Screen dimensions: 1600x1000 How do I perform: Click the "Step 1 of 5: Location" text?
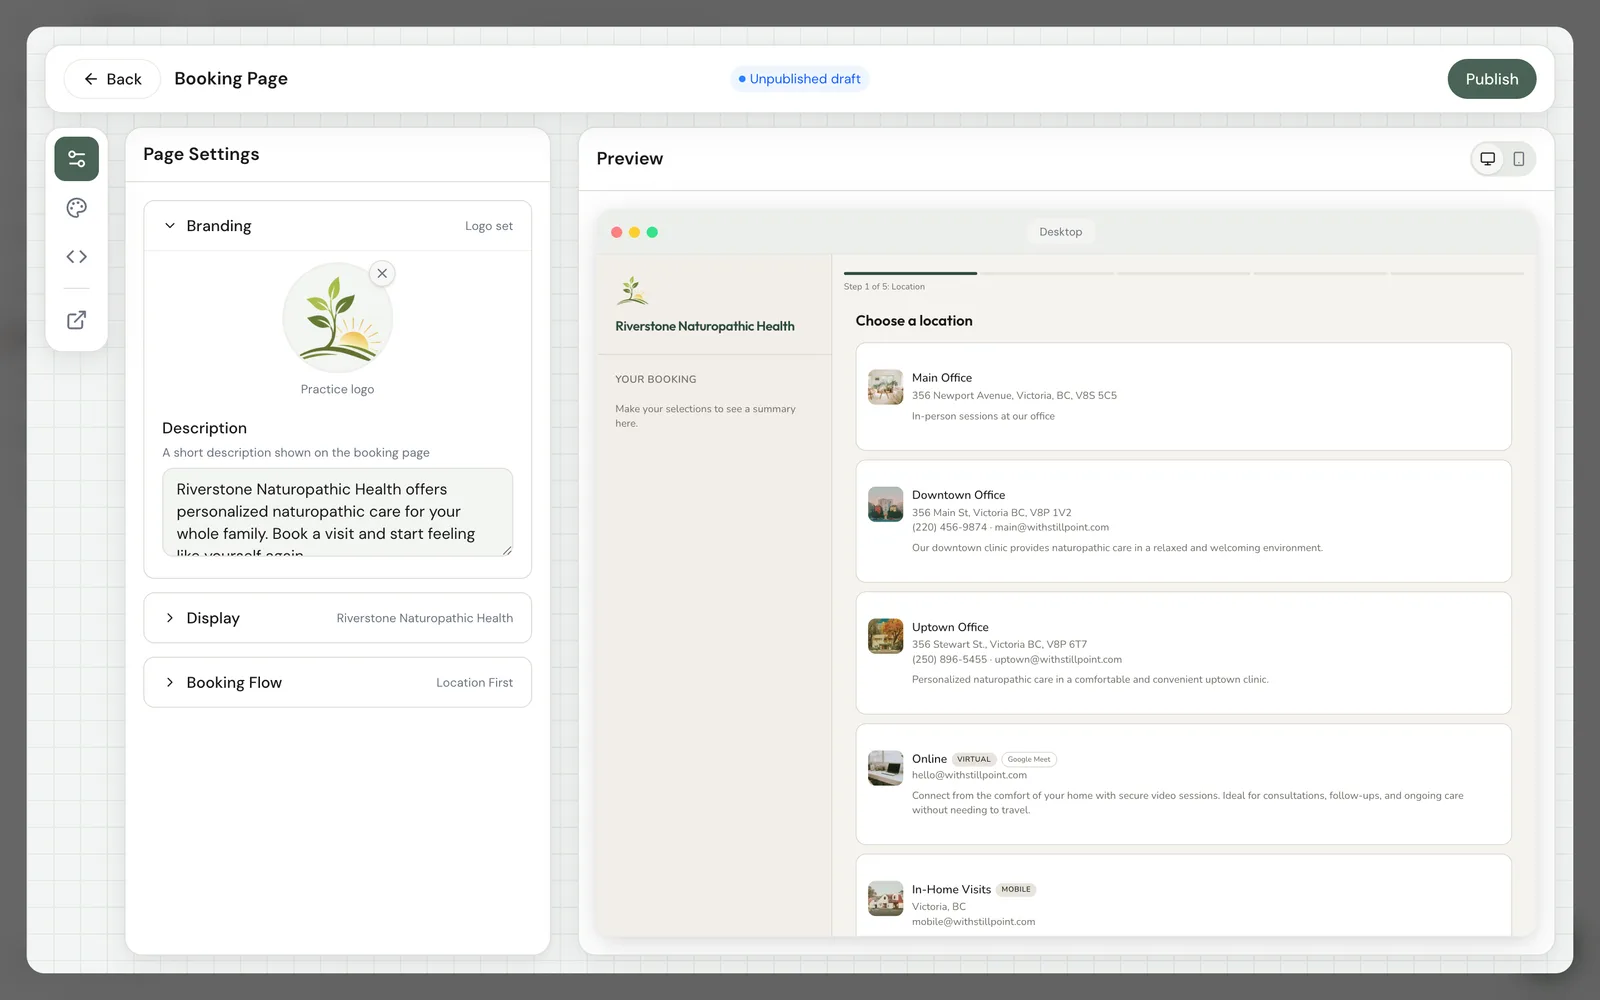pos(884,287)
